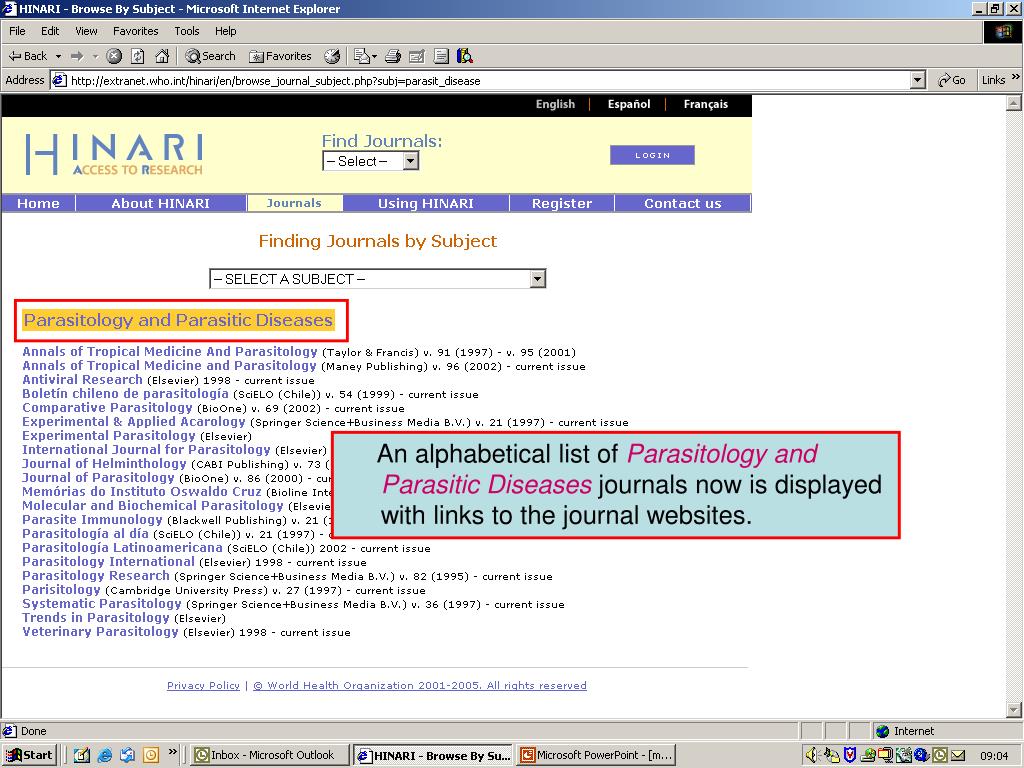Print the page with the printer icon
Screen dimensions: 1024x768
(392, 56)
